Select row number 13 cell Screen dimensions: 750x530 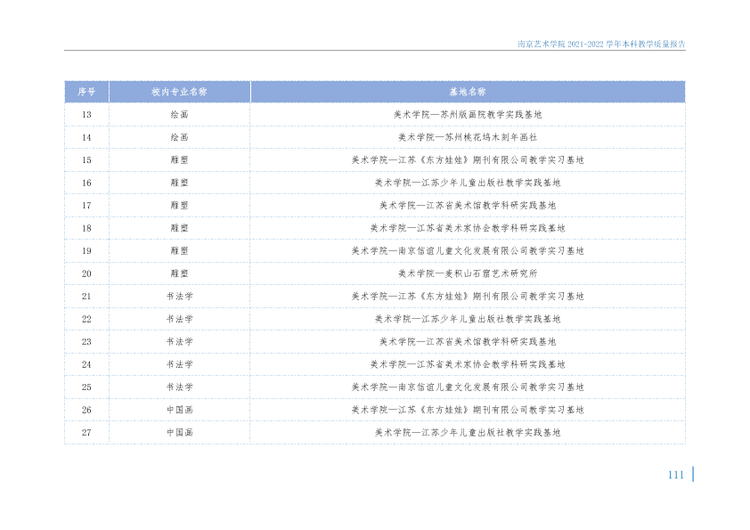click(87, 115)
